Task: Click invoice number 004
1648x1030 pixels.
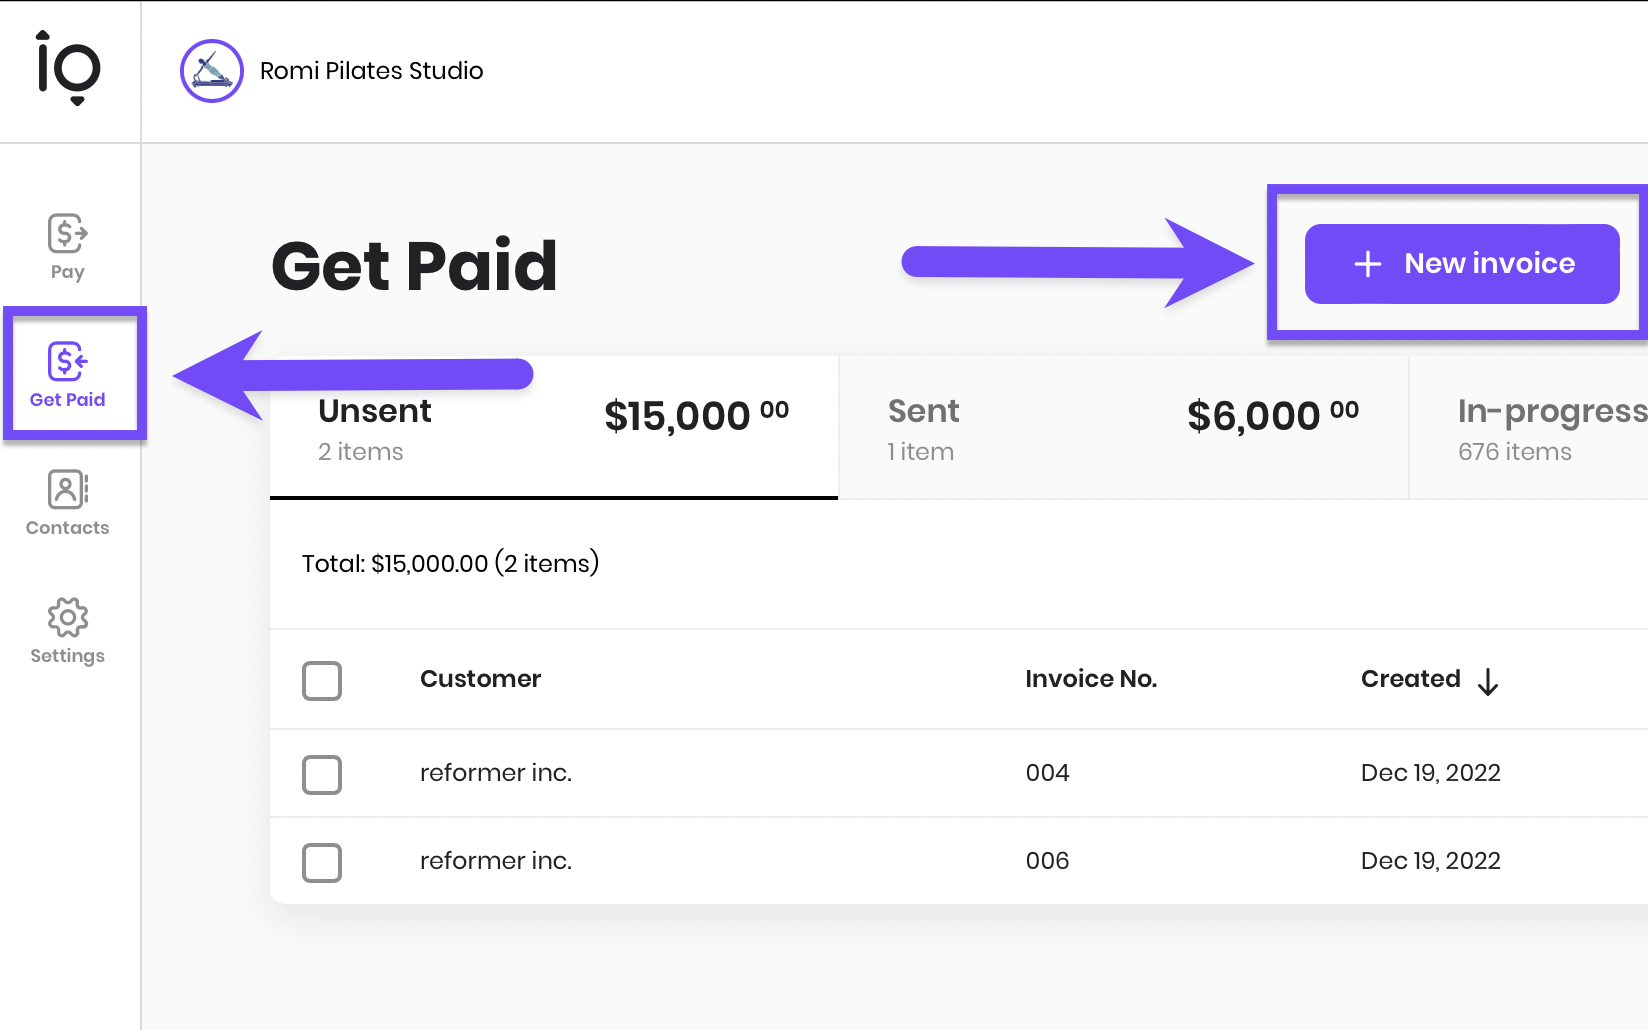Action: coord(1047,773)
